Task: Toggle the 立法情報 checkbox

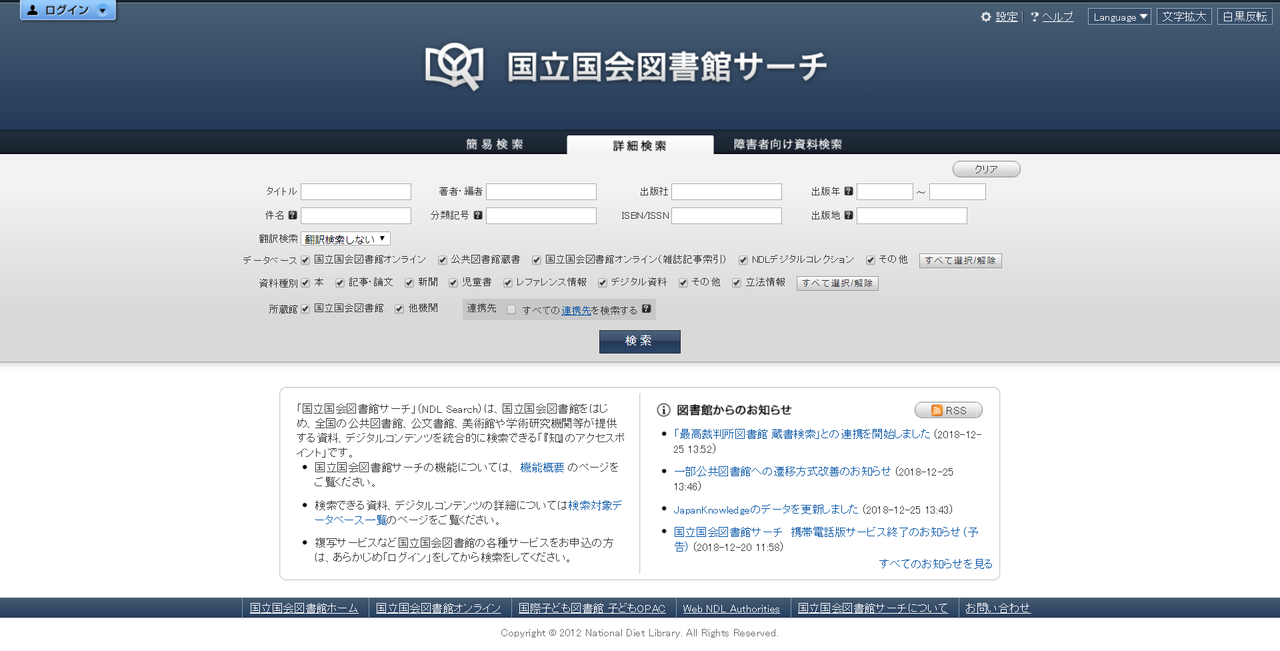Action: point(737,283)
